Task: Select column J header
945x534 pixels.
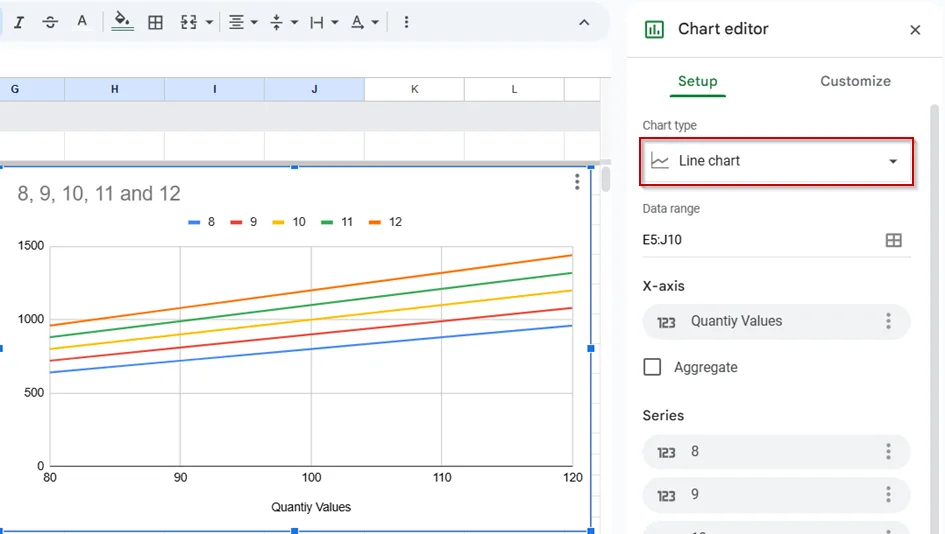Action: 315,89
